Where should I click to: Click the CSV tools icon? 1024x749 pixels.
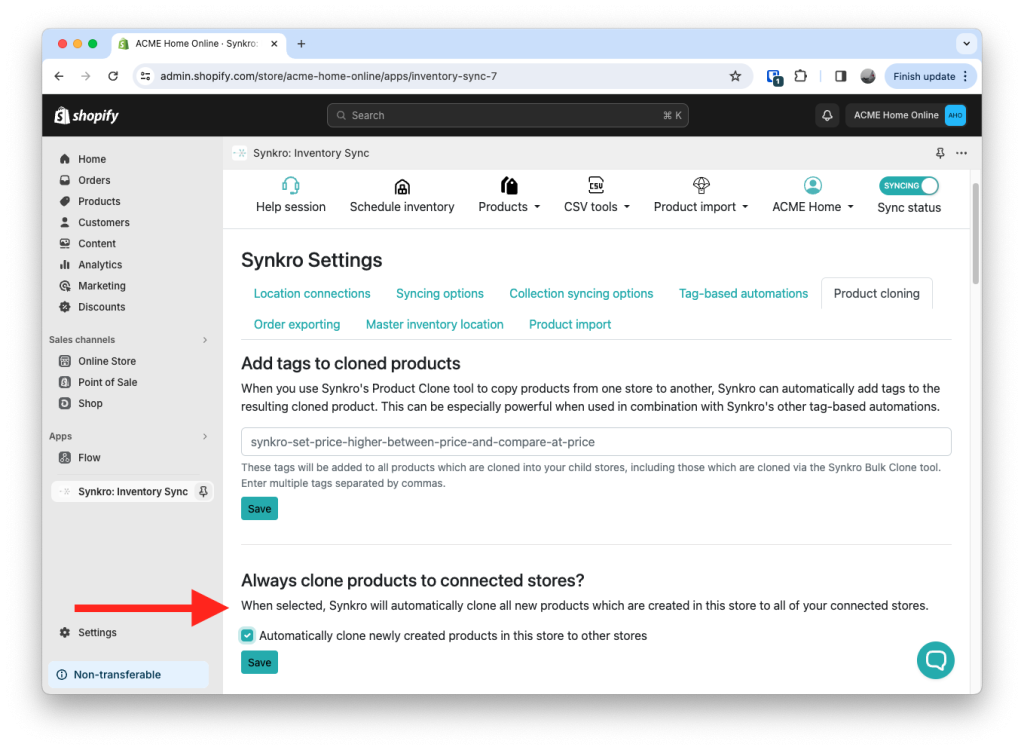(x=596, y=186)
